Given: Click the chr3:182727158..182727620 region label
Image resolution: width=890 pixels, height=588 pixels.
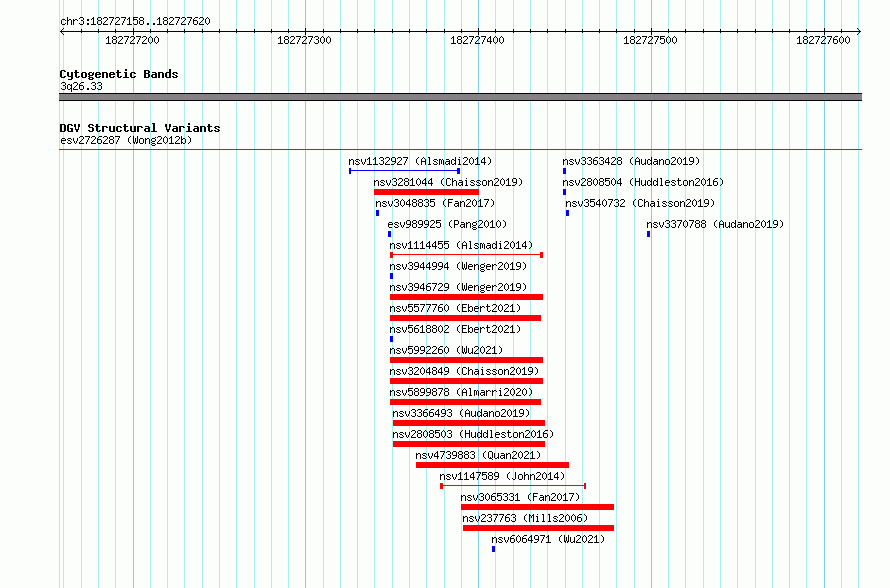Looking at the screenshot, I should pos(135,21).
